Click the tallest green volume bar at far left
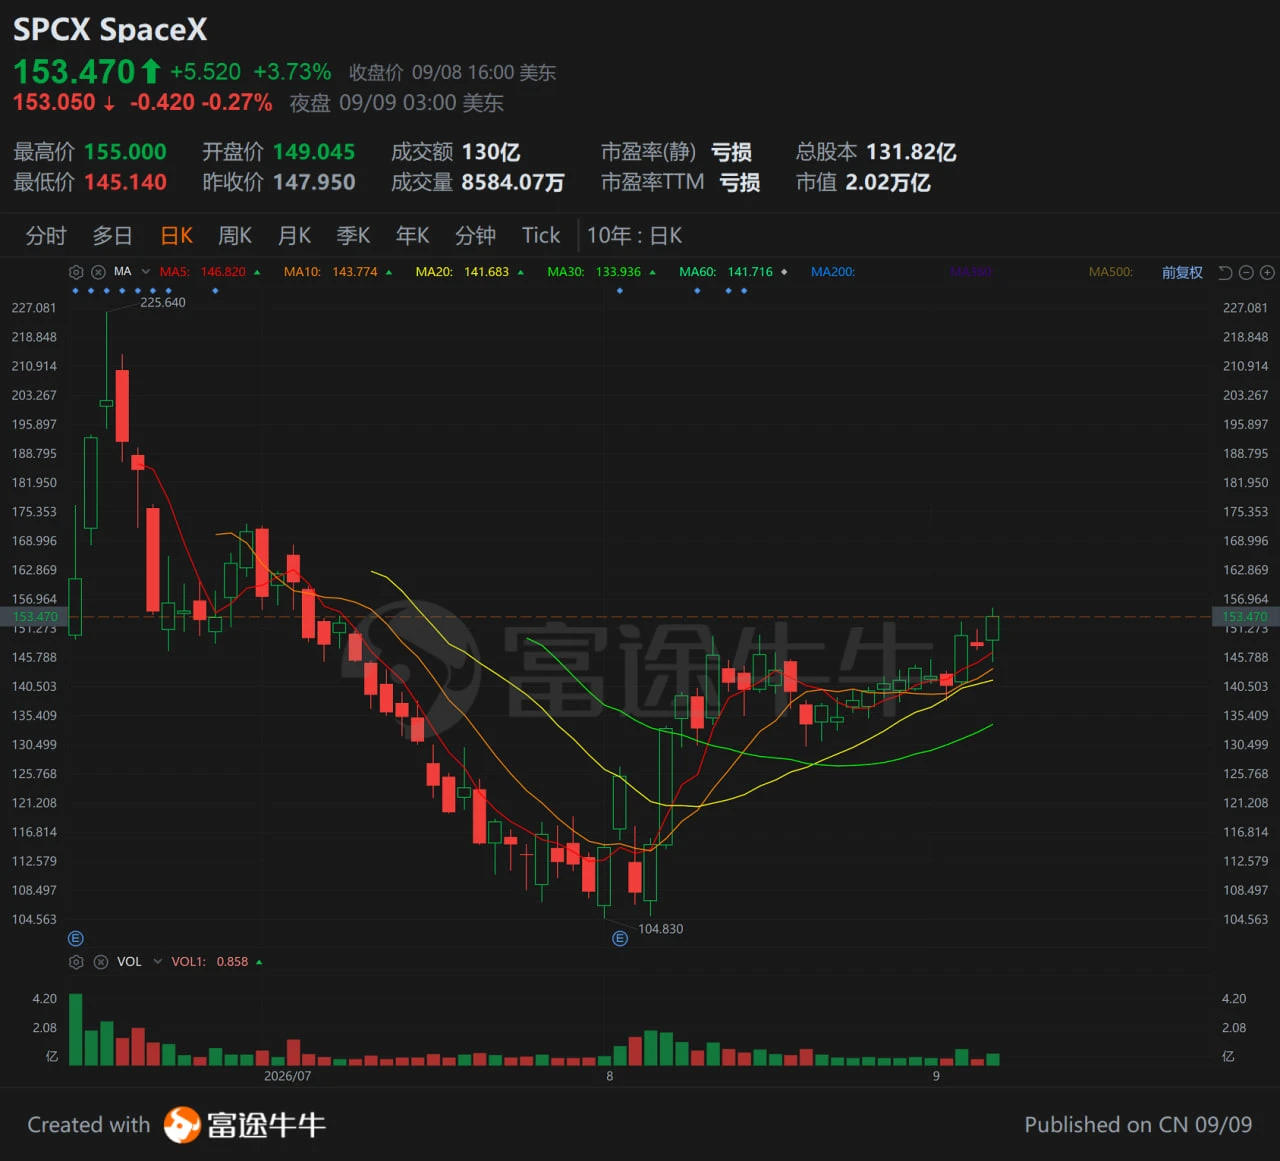The image size is (1280, 1161). coord(76,1029)
